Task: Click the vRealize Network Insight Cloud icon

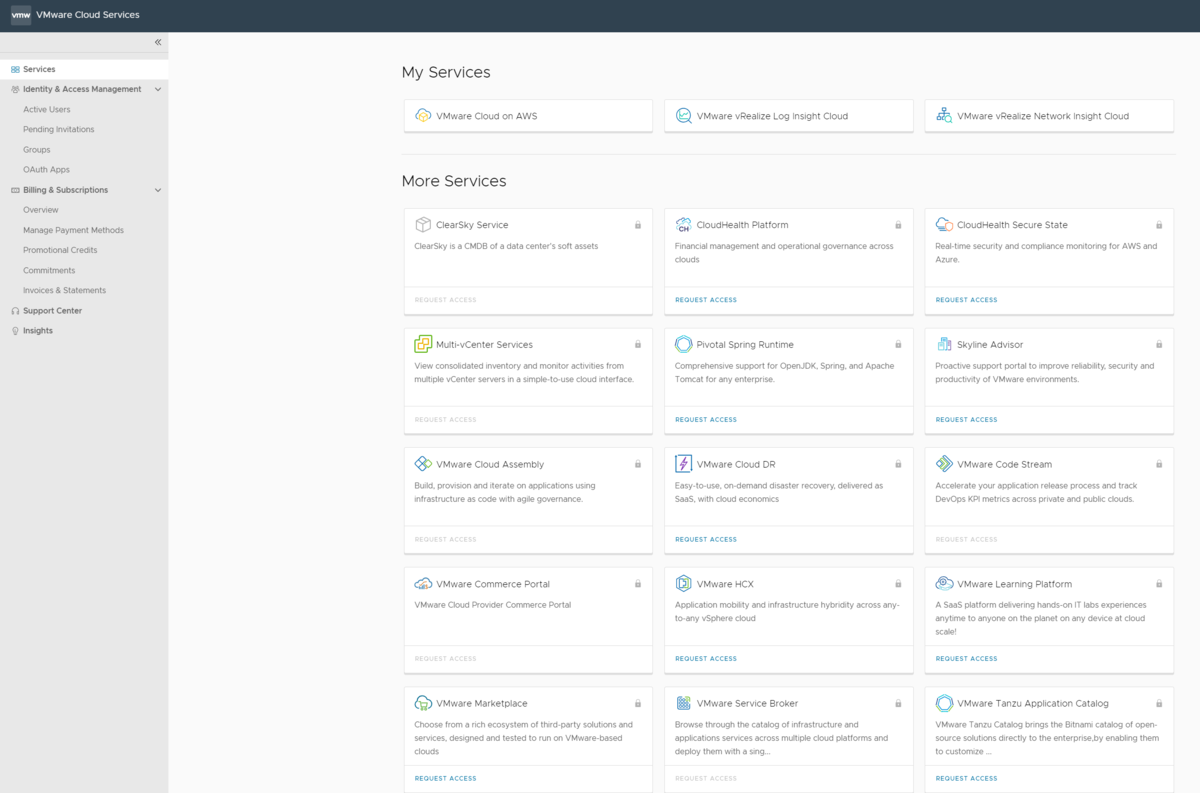Action: (x=944, y=116)
